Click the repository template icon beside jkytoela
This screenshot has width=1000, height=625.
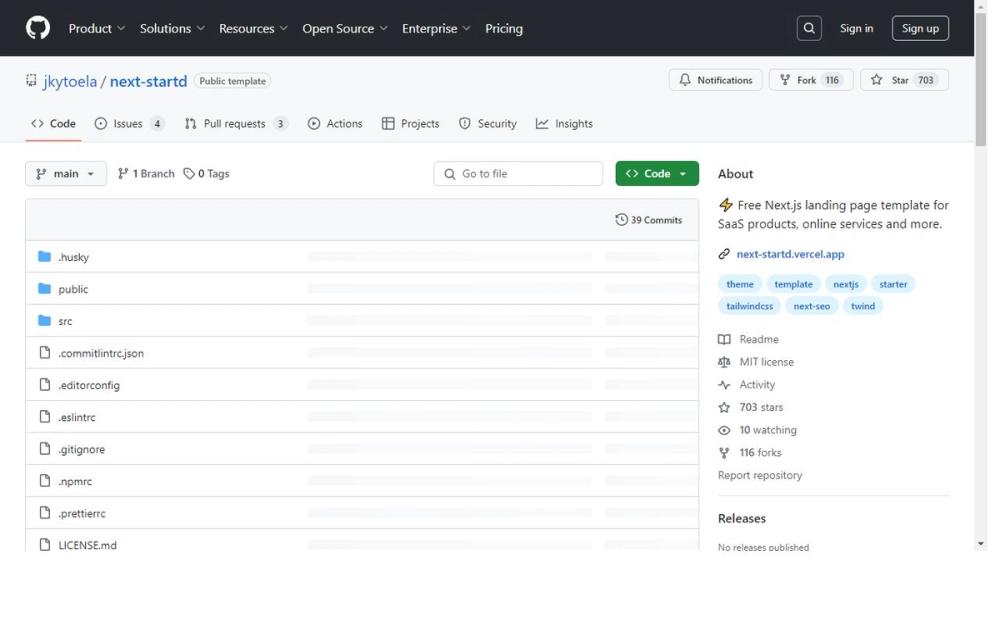(x=31, y=80)
